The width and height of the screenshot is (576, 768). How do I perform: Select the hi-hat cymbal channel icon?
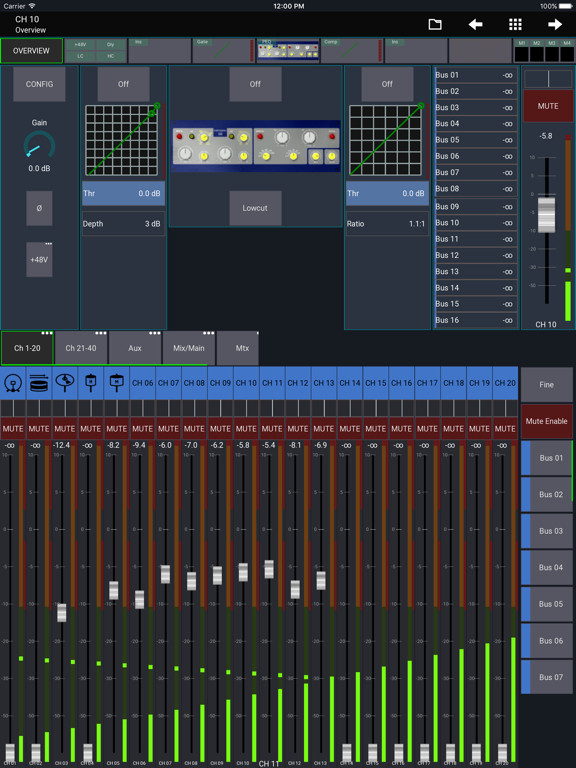[65, 383]
